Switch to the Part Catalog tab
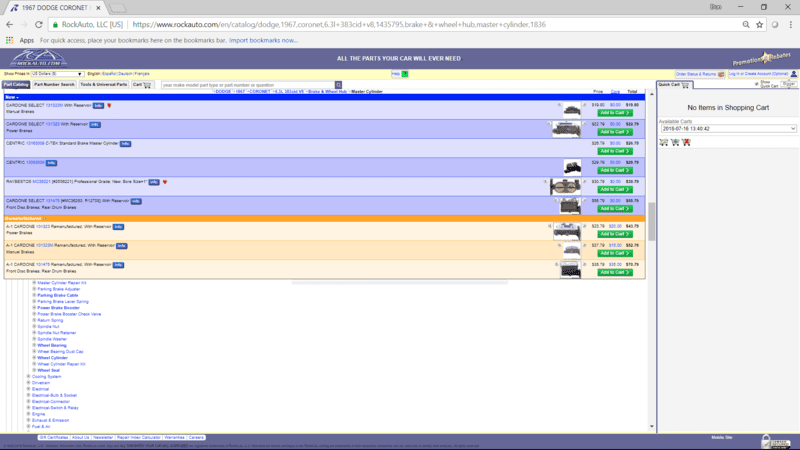 [16, 85]
